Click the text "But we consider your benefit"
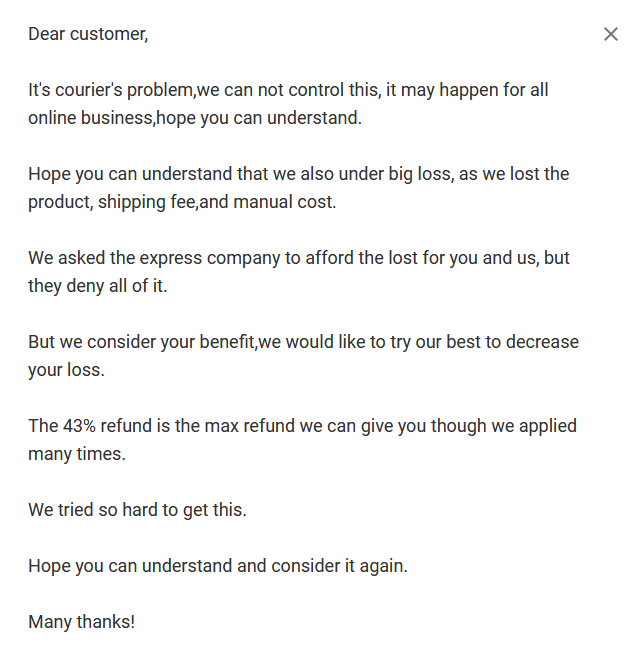640x654 pixels. coord(142,342)
